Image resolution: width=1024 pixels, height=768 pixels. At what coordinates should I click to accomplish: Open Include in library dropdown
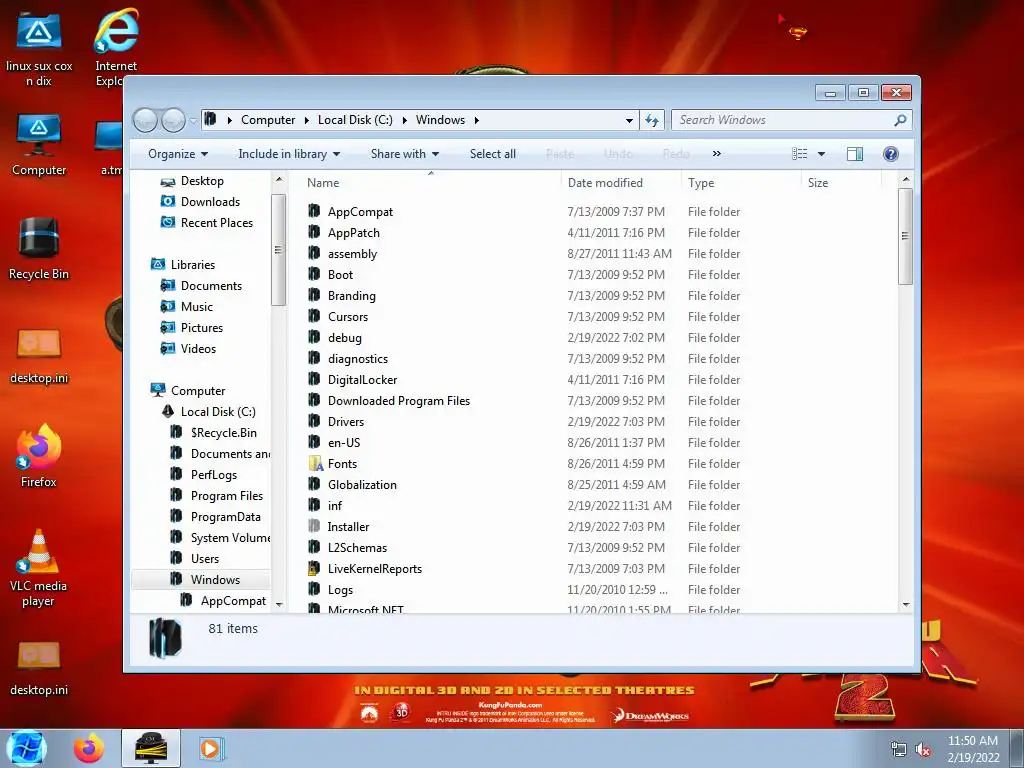[289, 154]
